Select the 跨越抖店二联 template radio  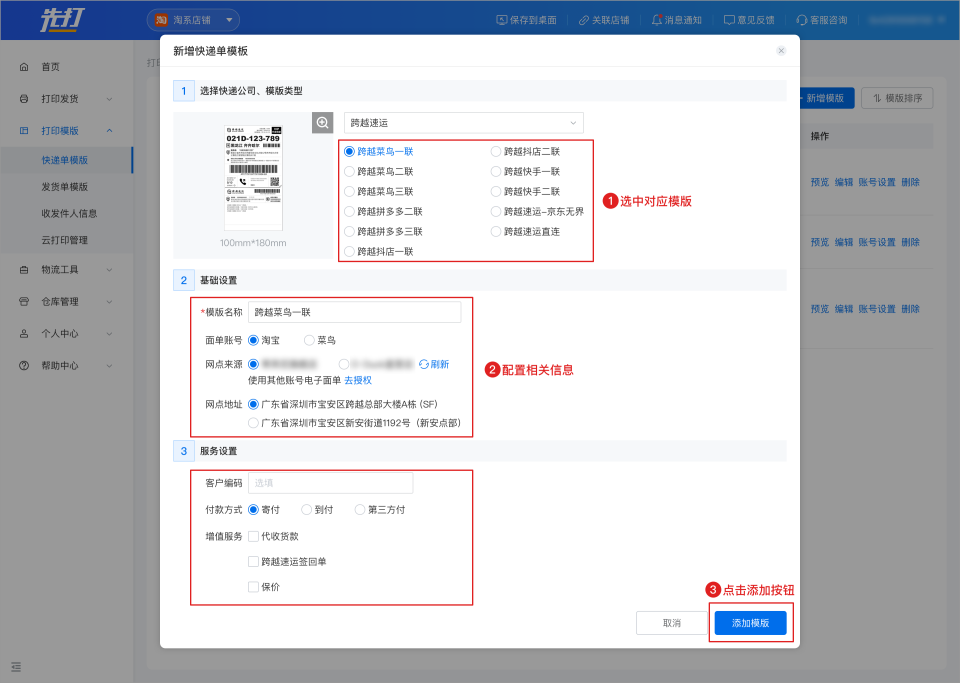tap(496, 152)
